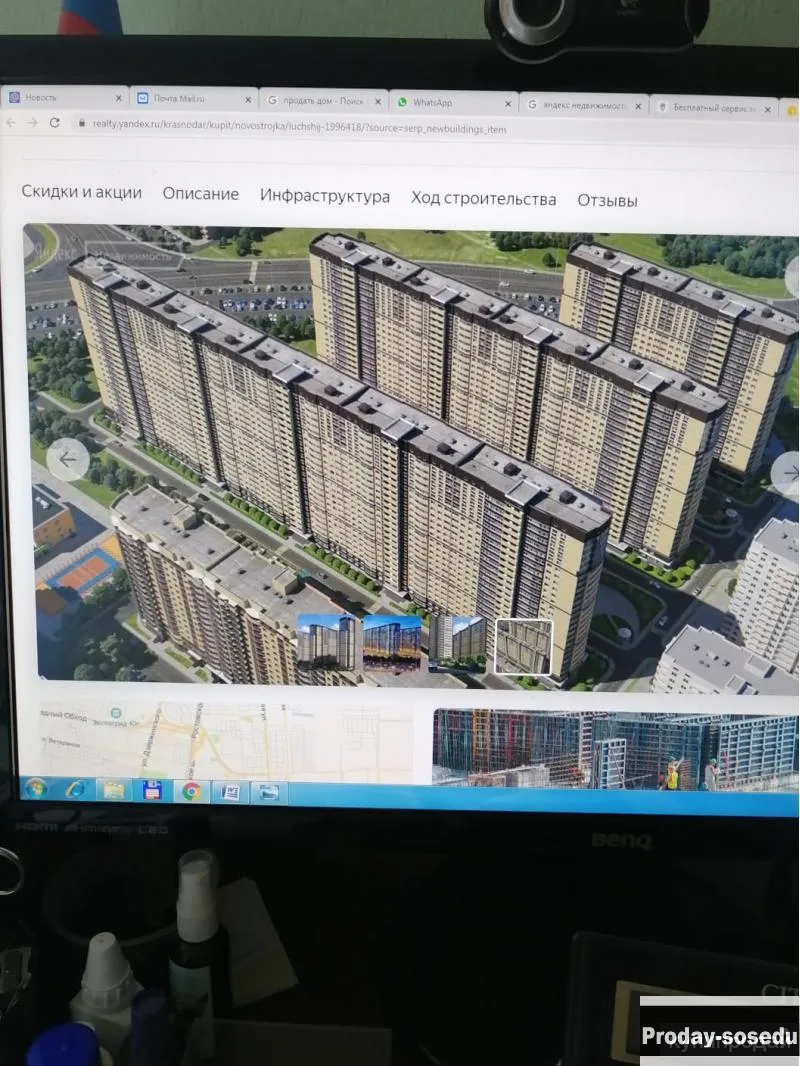Reload the realty.yandex.ru page
This screenshot has width=800, height=1066.
[x=55, y=122]
